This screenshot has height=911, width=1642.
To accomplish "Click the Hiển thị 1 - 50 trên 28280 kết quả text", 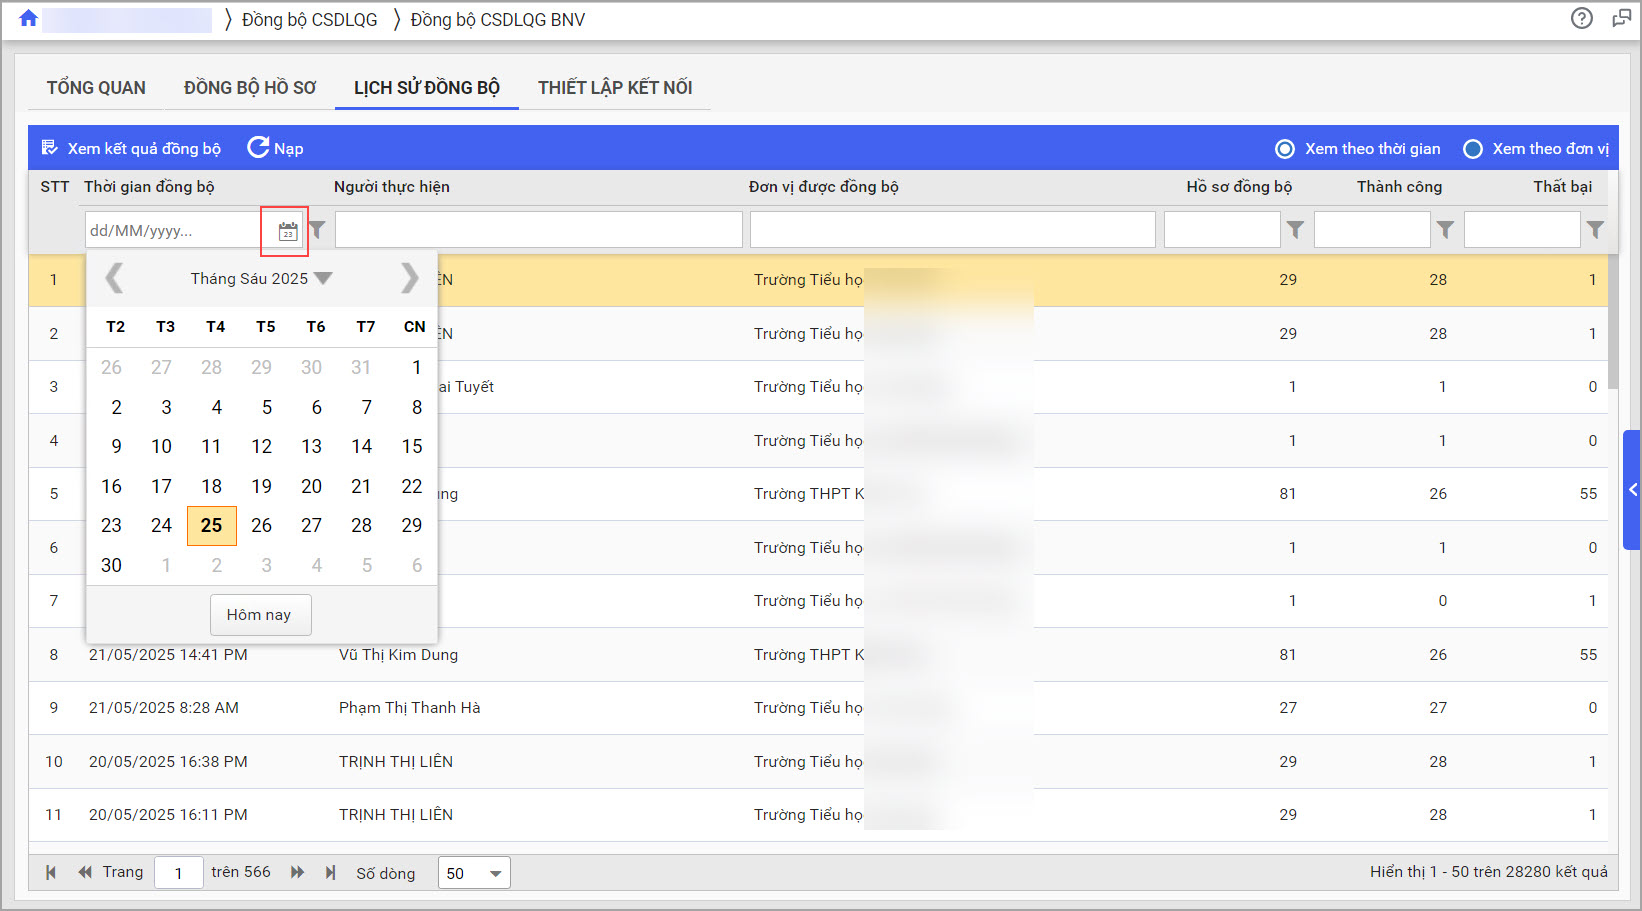I will (x=1489, y=872).
